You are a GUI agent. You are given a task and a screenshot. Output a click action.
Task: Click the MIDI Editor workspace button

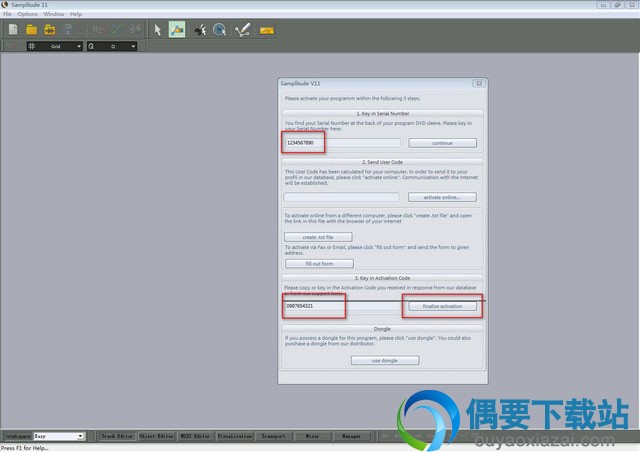(195, 436)
